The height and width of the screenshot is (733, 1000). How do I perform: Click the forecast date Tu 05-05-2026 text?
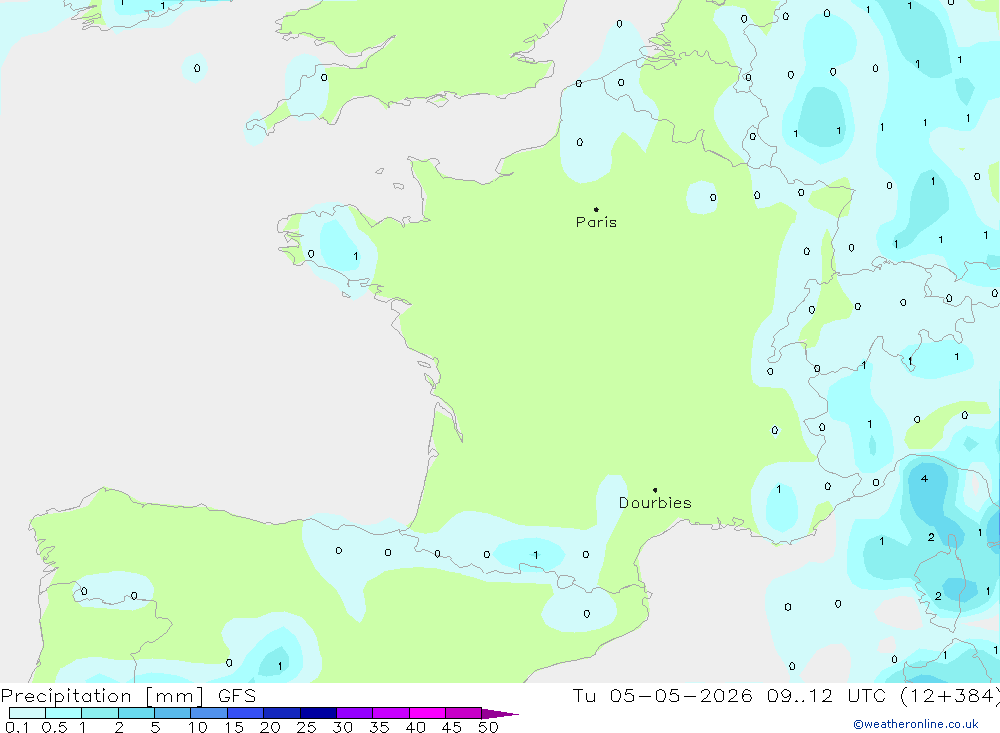(663, 695)
